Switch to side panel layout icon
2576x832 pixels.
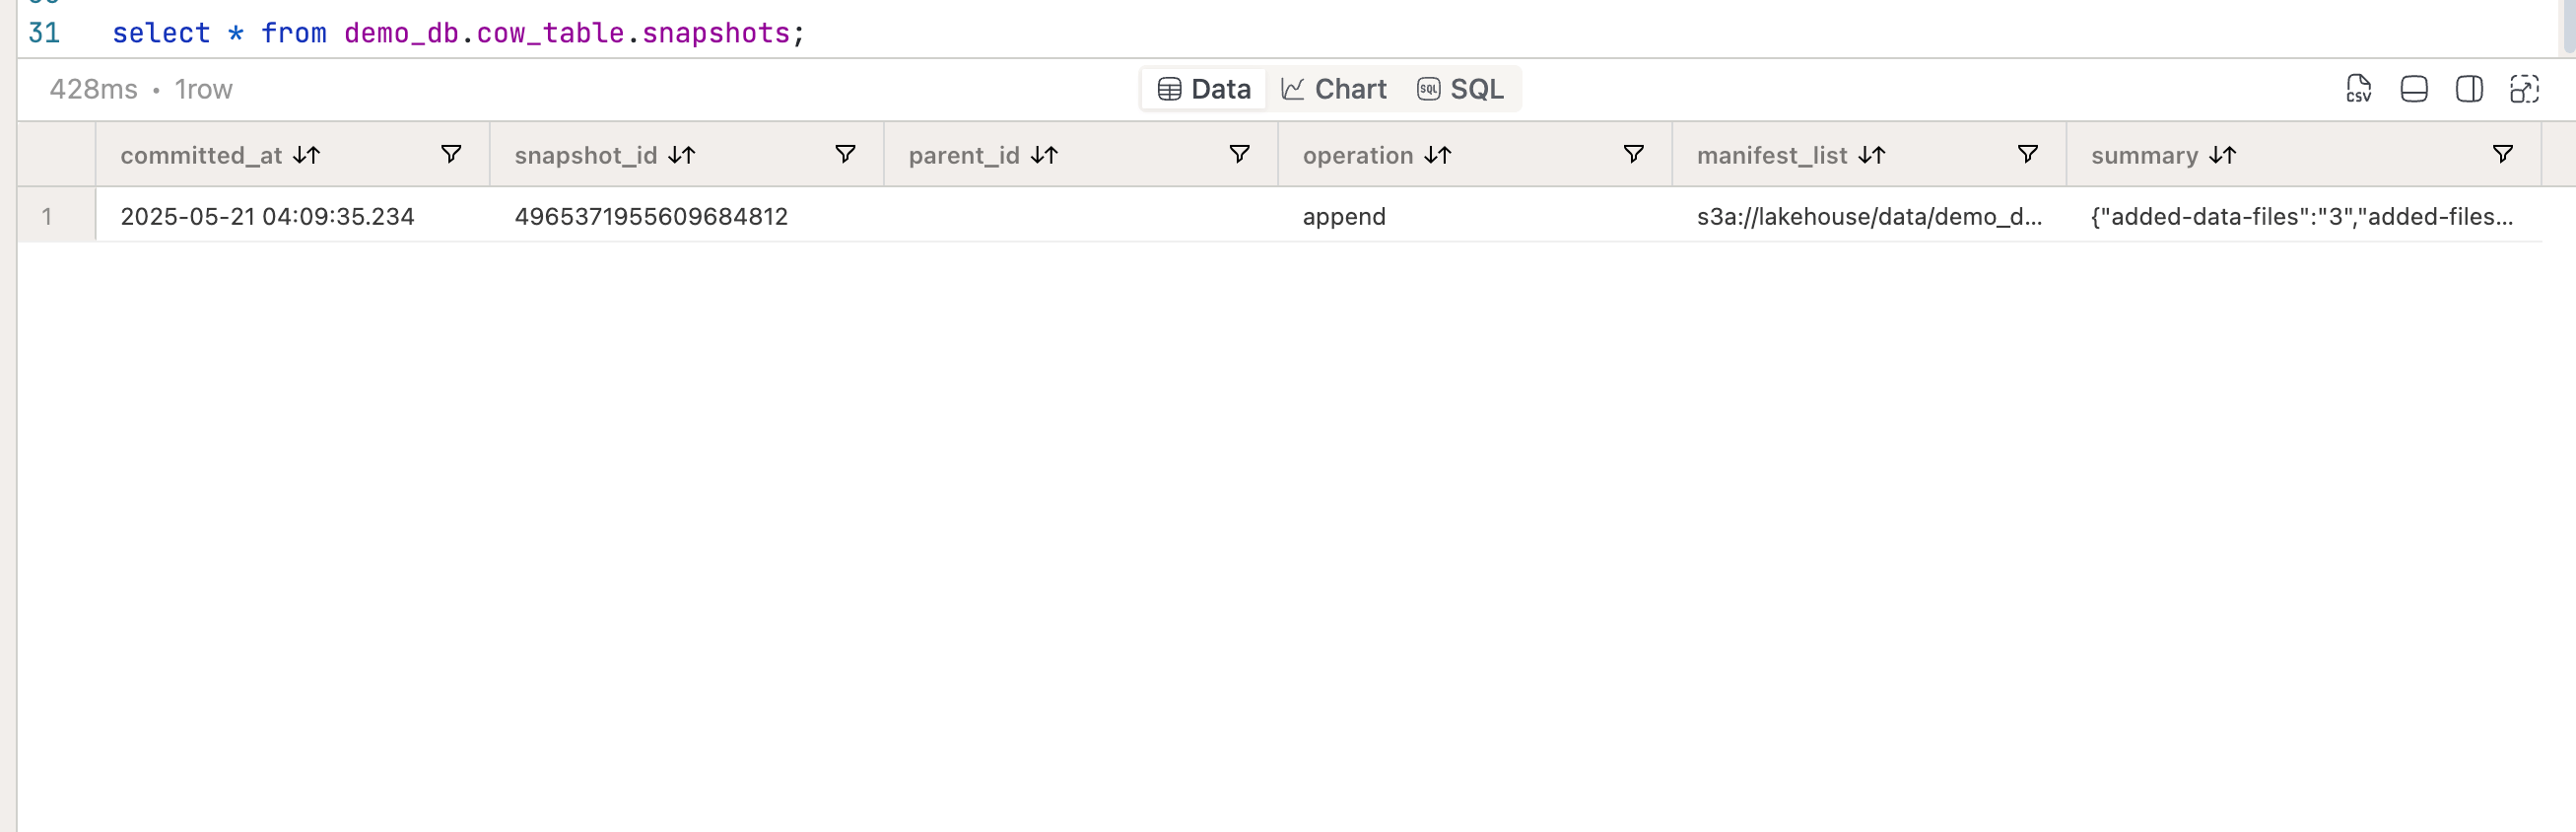(2469, 89)
